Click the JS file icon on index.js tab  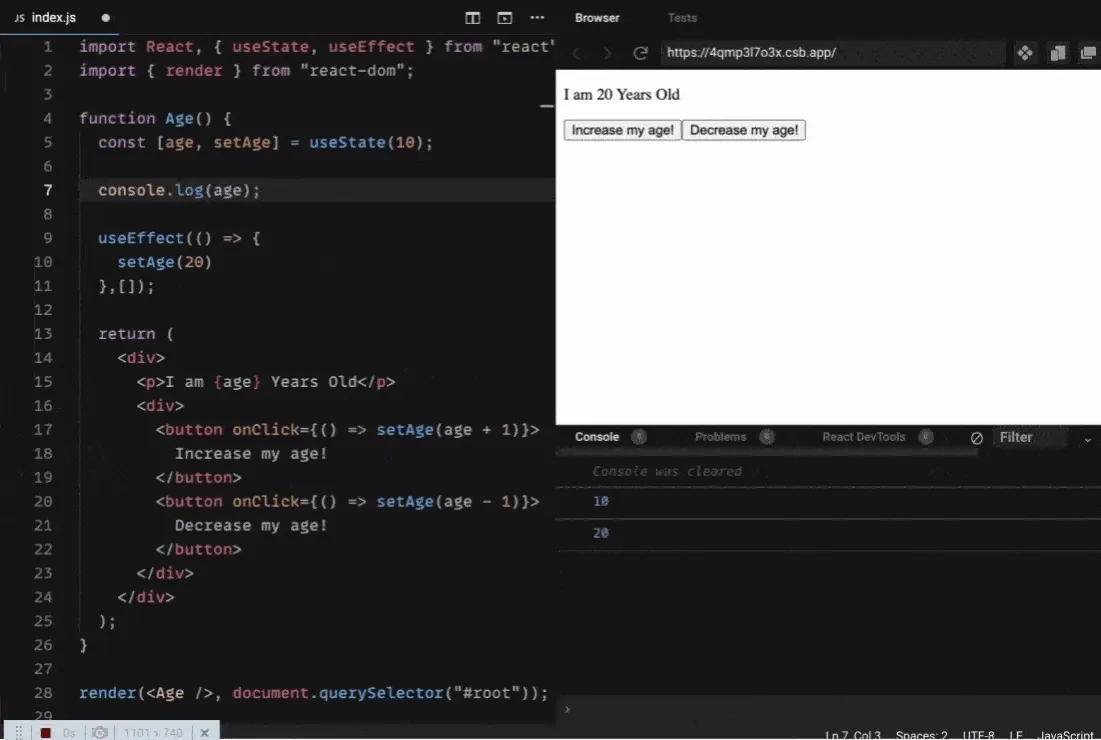pyautogui.click(x=20, y=18)
